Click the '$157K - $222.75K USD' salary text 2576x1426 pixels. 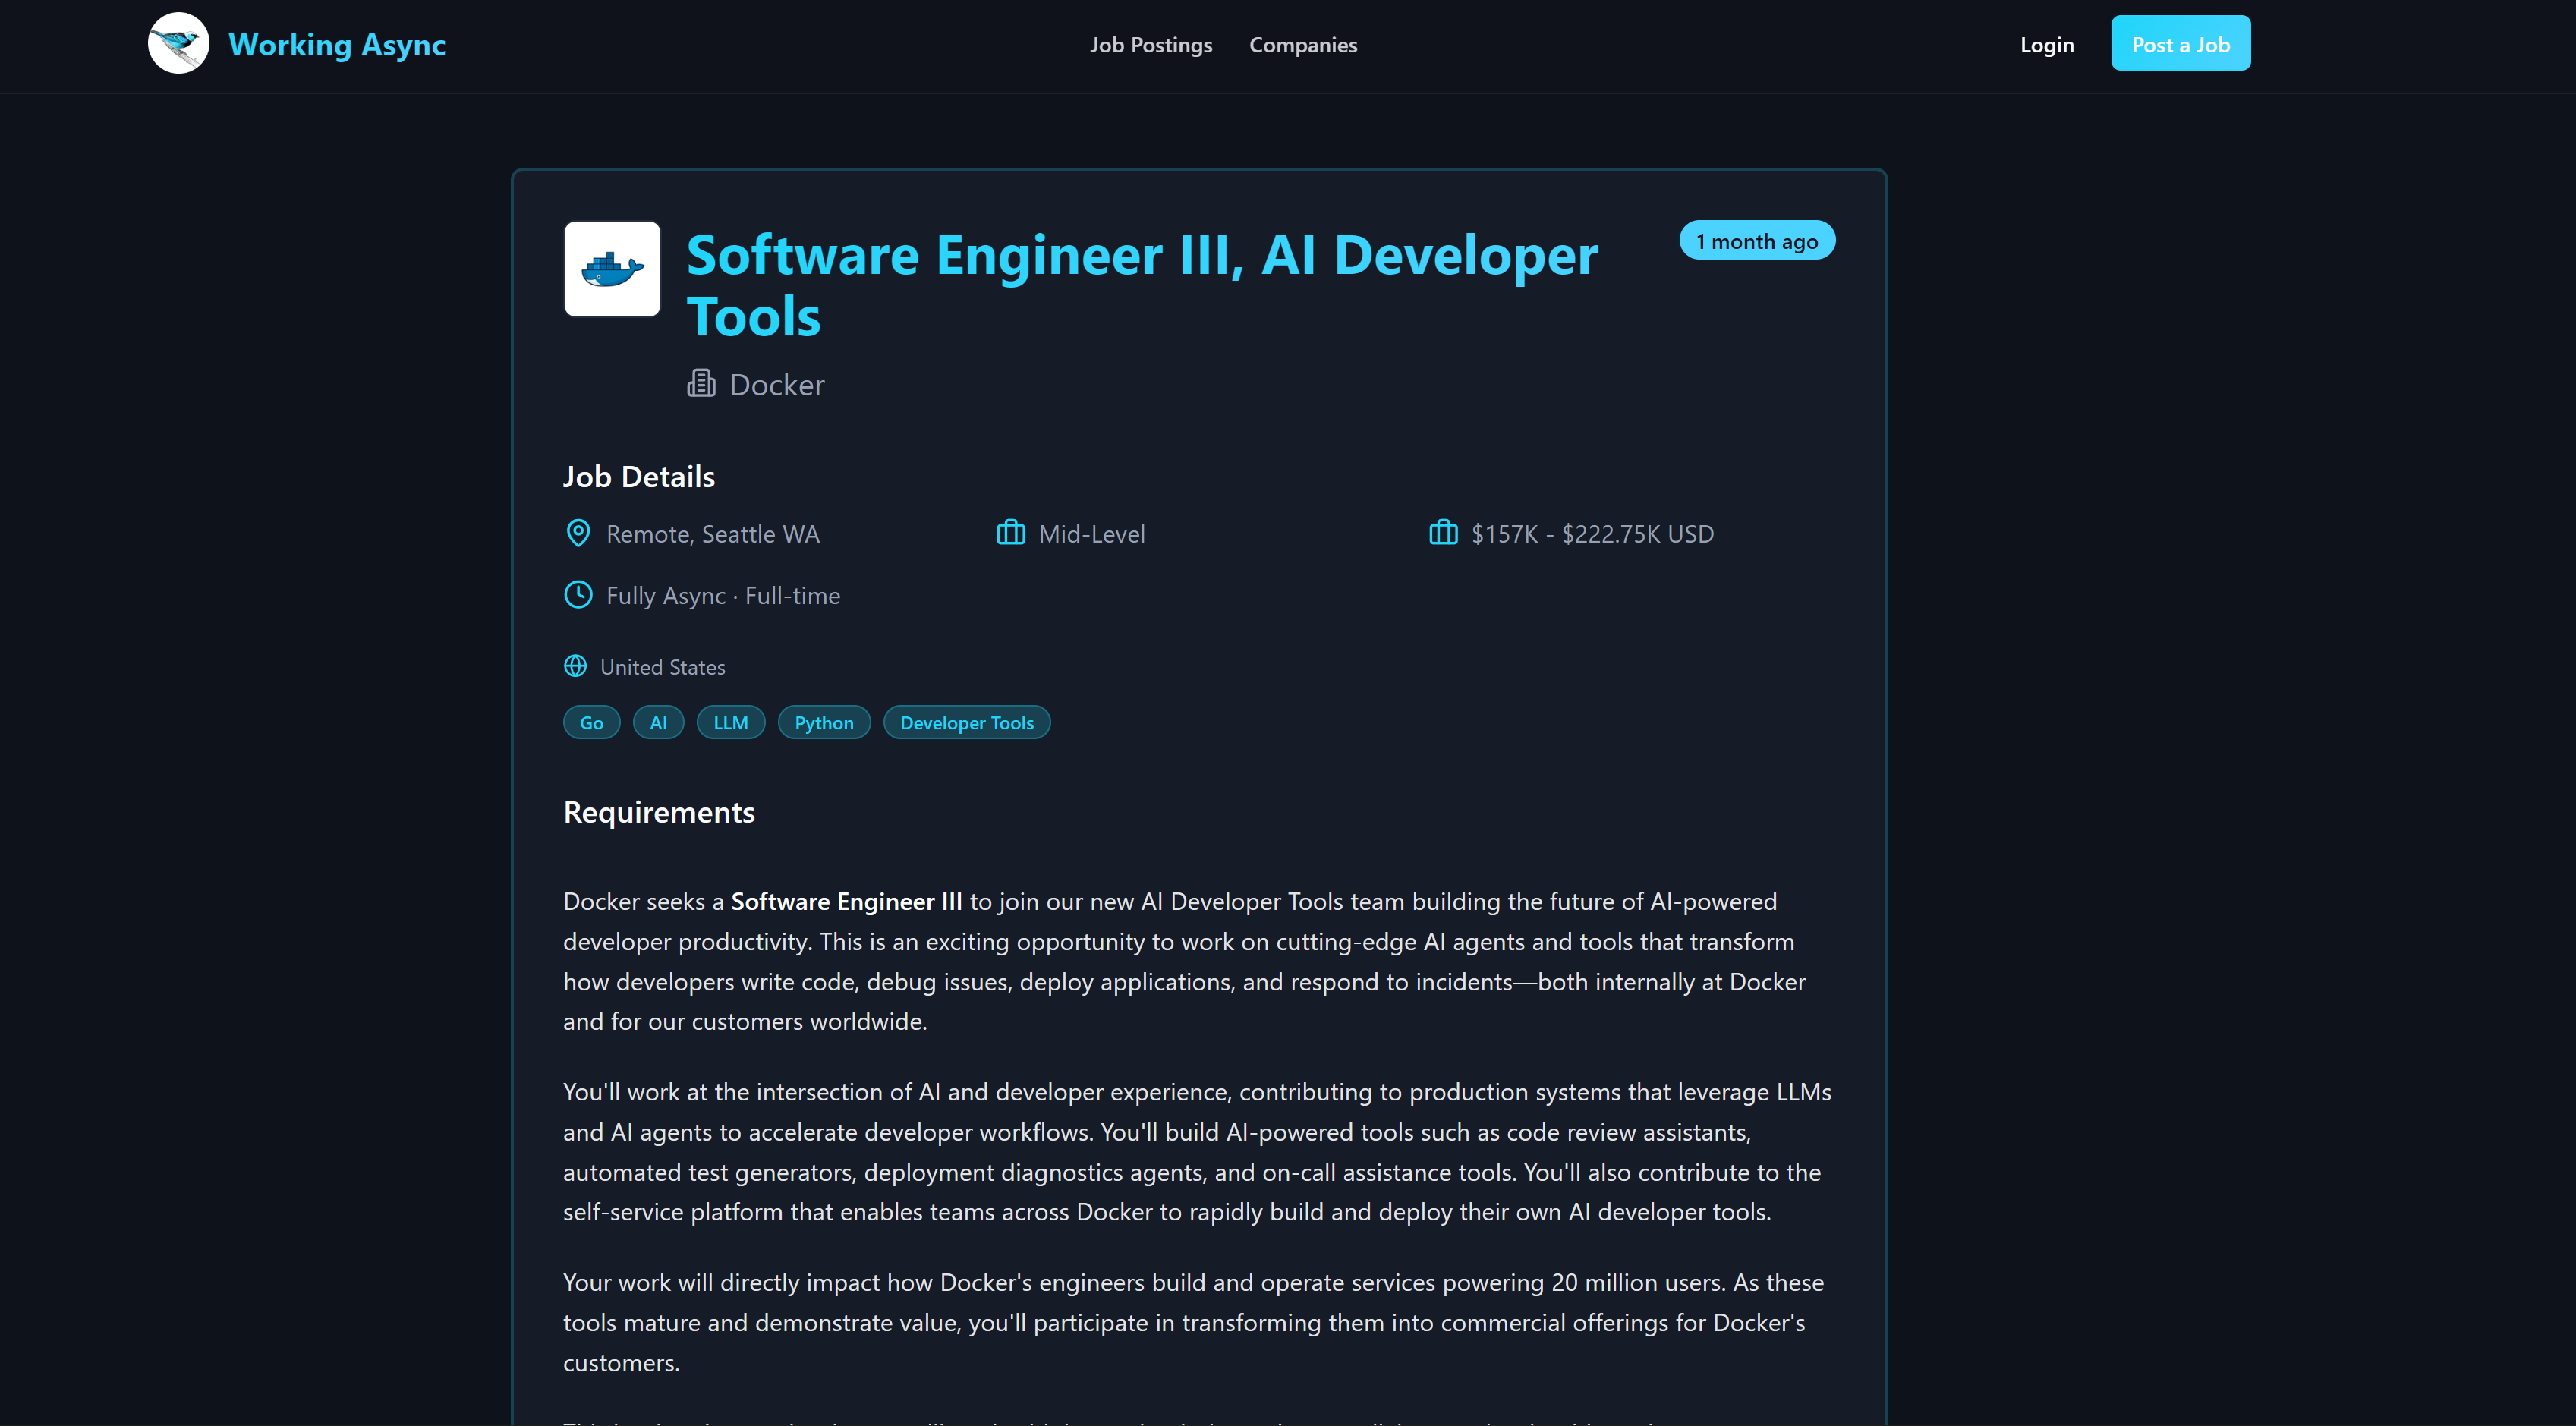(x=1593, y=534)
